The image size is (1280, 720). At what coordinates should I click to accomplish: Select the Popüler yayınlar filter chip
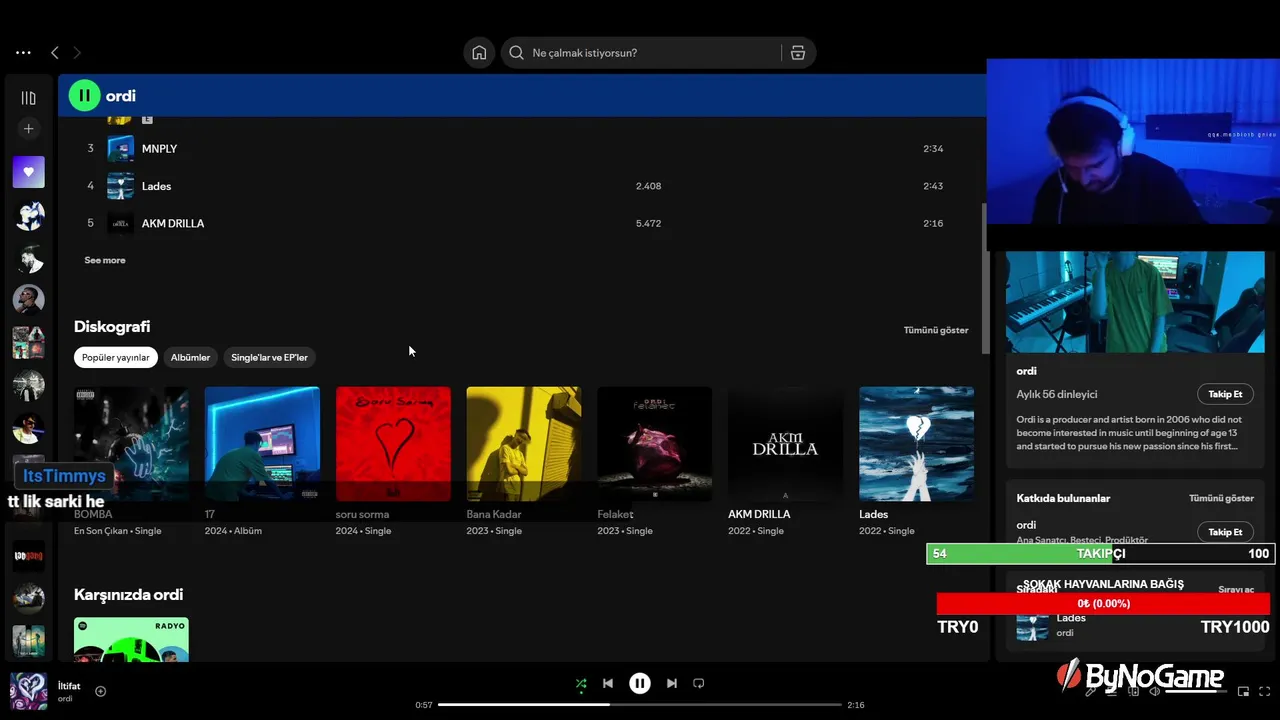pos(115,357)
